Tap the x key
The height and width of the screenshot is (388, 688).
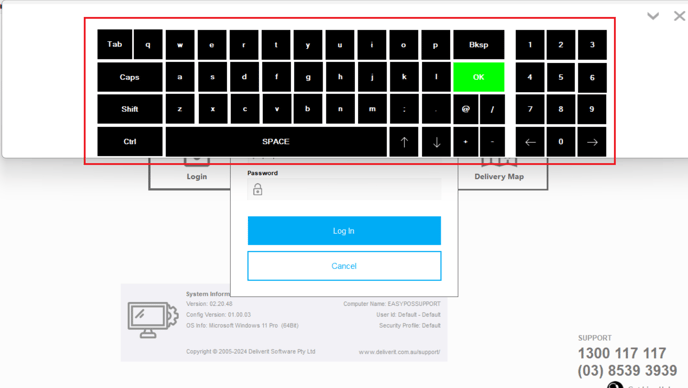(213, 109)
